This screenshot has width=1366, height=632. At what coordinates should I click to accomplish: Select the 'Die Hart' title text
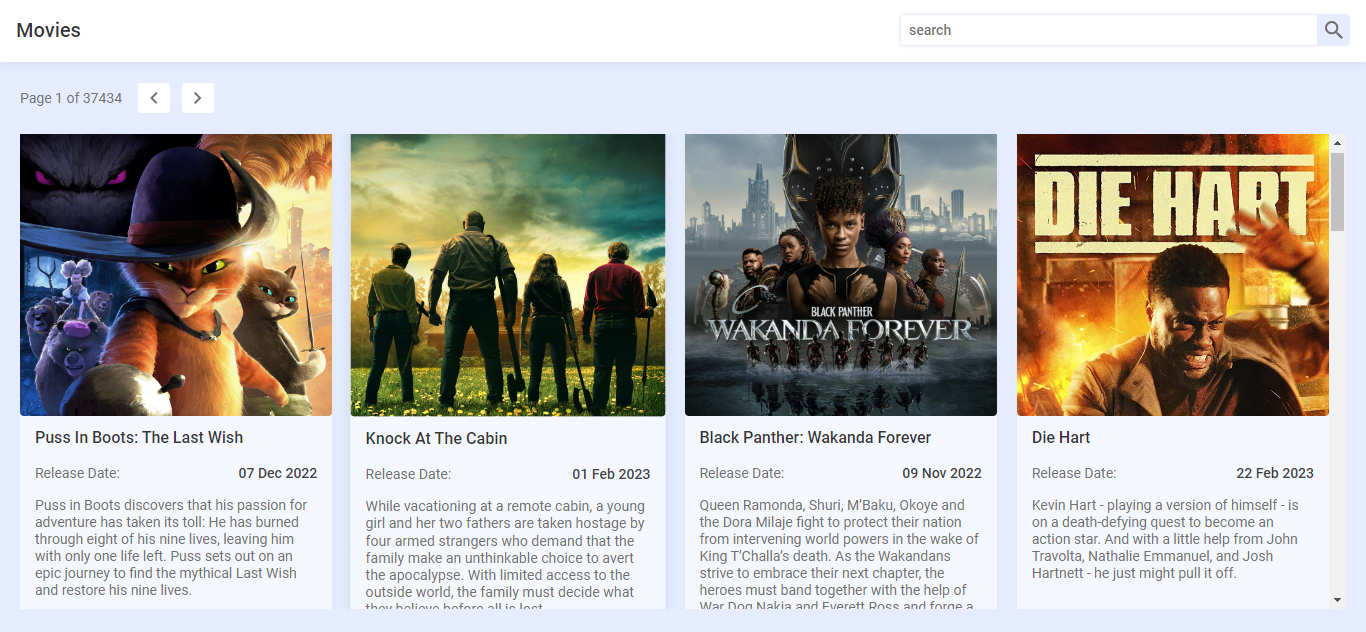click(1061, 438)
